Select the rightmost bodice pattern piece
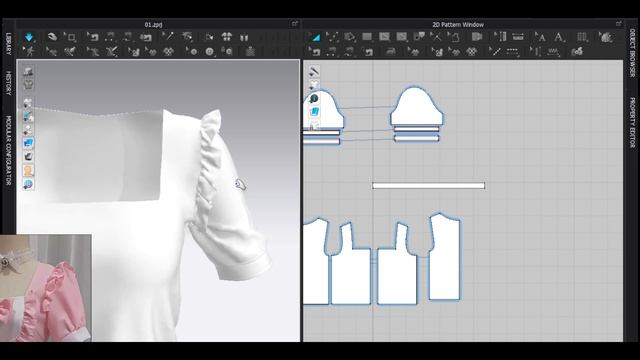The height and width of the screenshot is (360, 640). point(444,257)
